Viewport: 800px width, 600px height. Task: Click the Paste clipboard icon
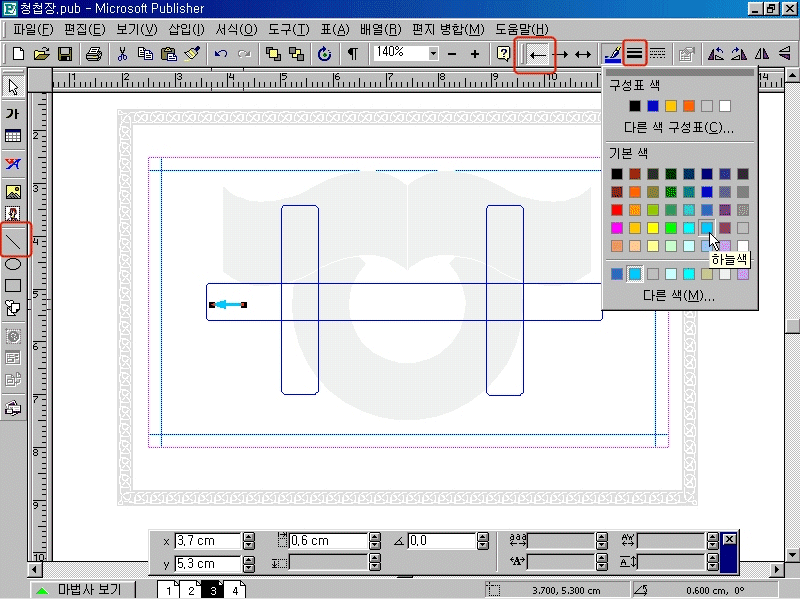pyautogui.click(x=169, y=54)
